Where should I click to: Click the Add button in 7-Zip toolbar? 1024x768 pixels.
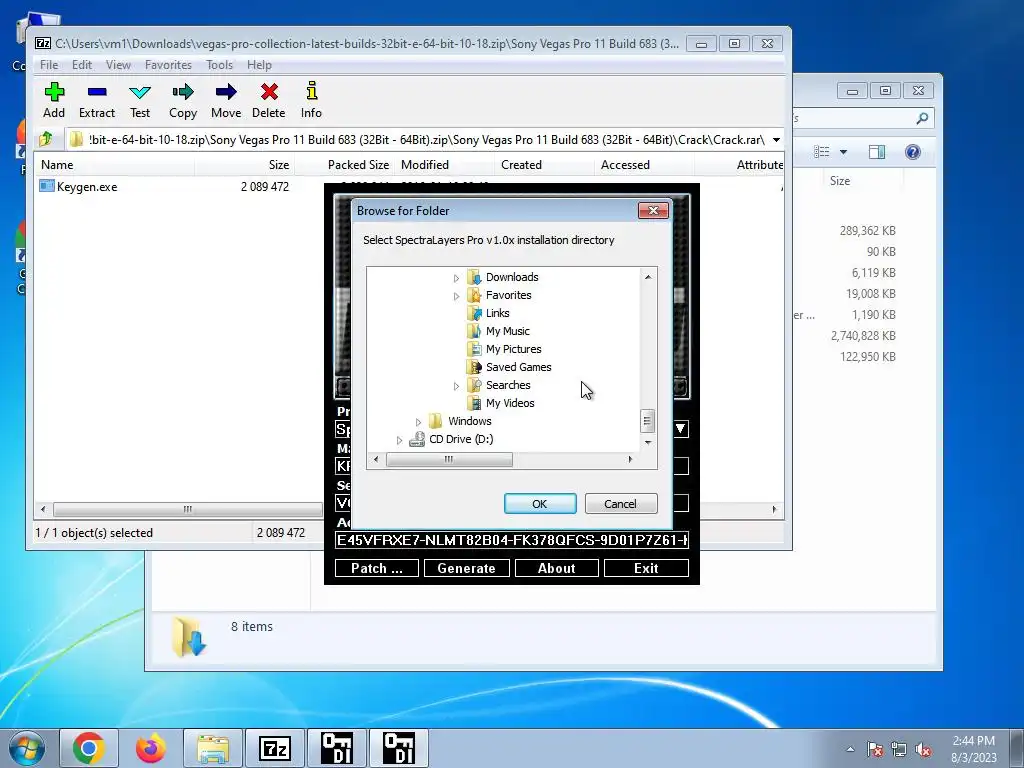(x=54, y=101)
